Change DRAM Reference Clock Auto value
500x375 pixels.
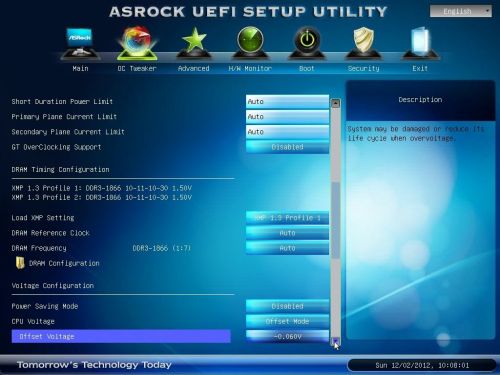287,233
